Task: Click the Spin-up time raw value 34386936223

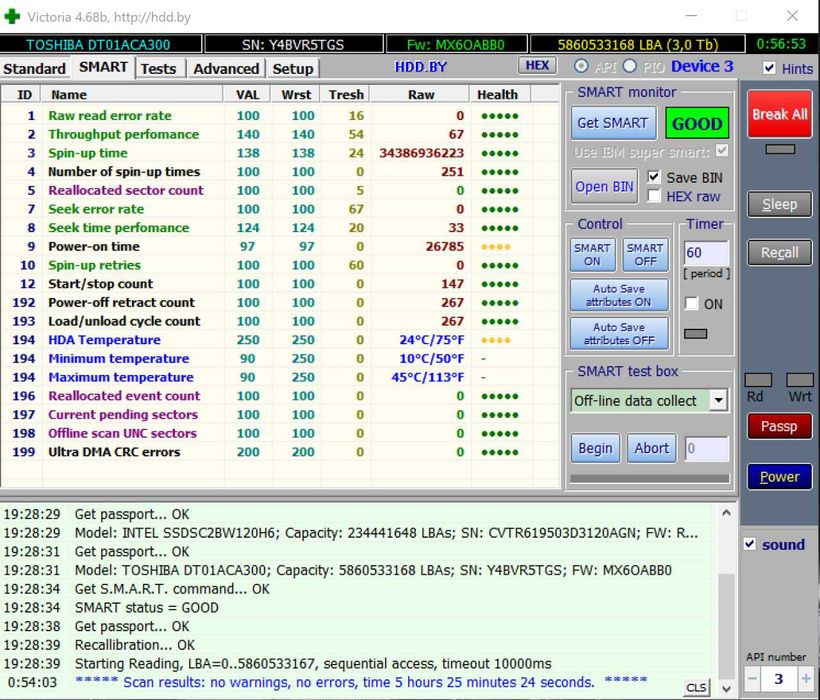Action: pos(422,153)
